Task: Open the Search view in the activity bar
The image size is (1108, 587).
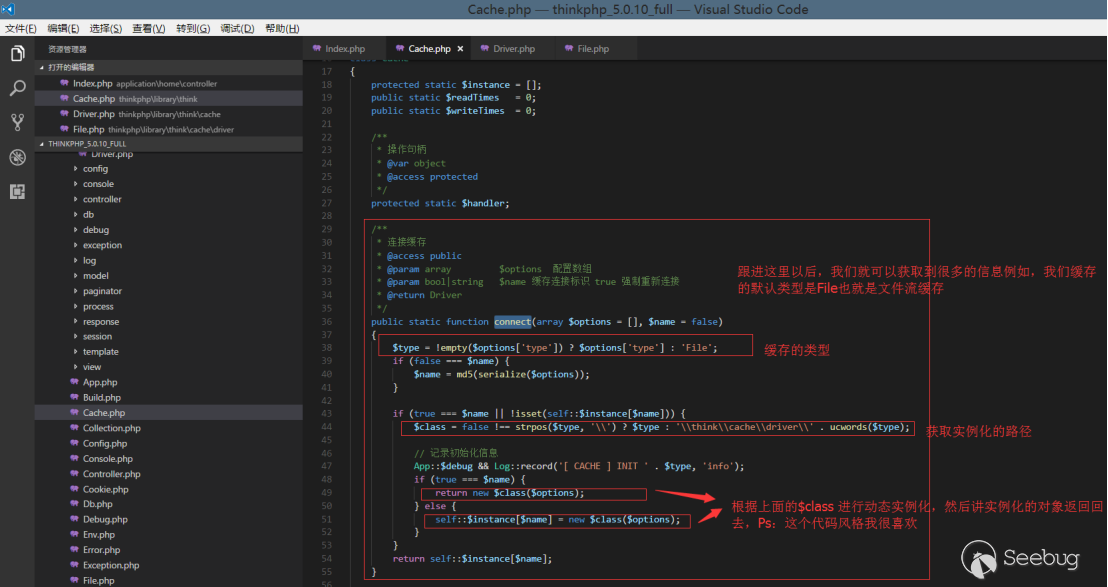Action: tap(18, 88)
